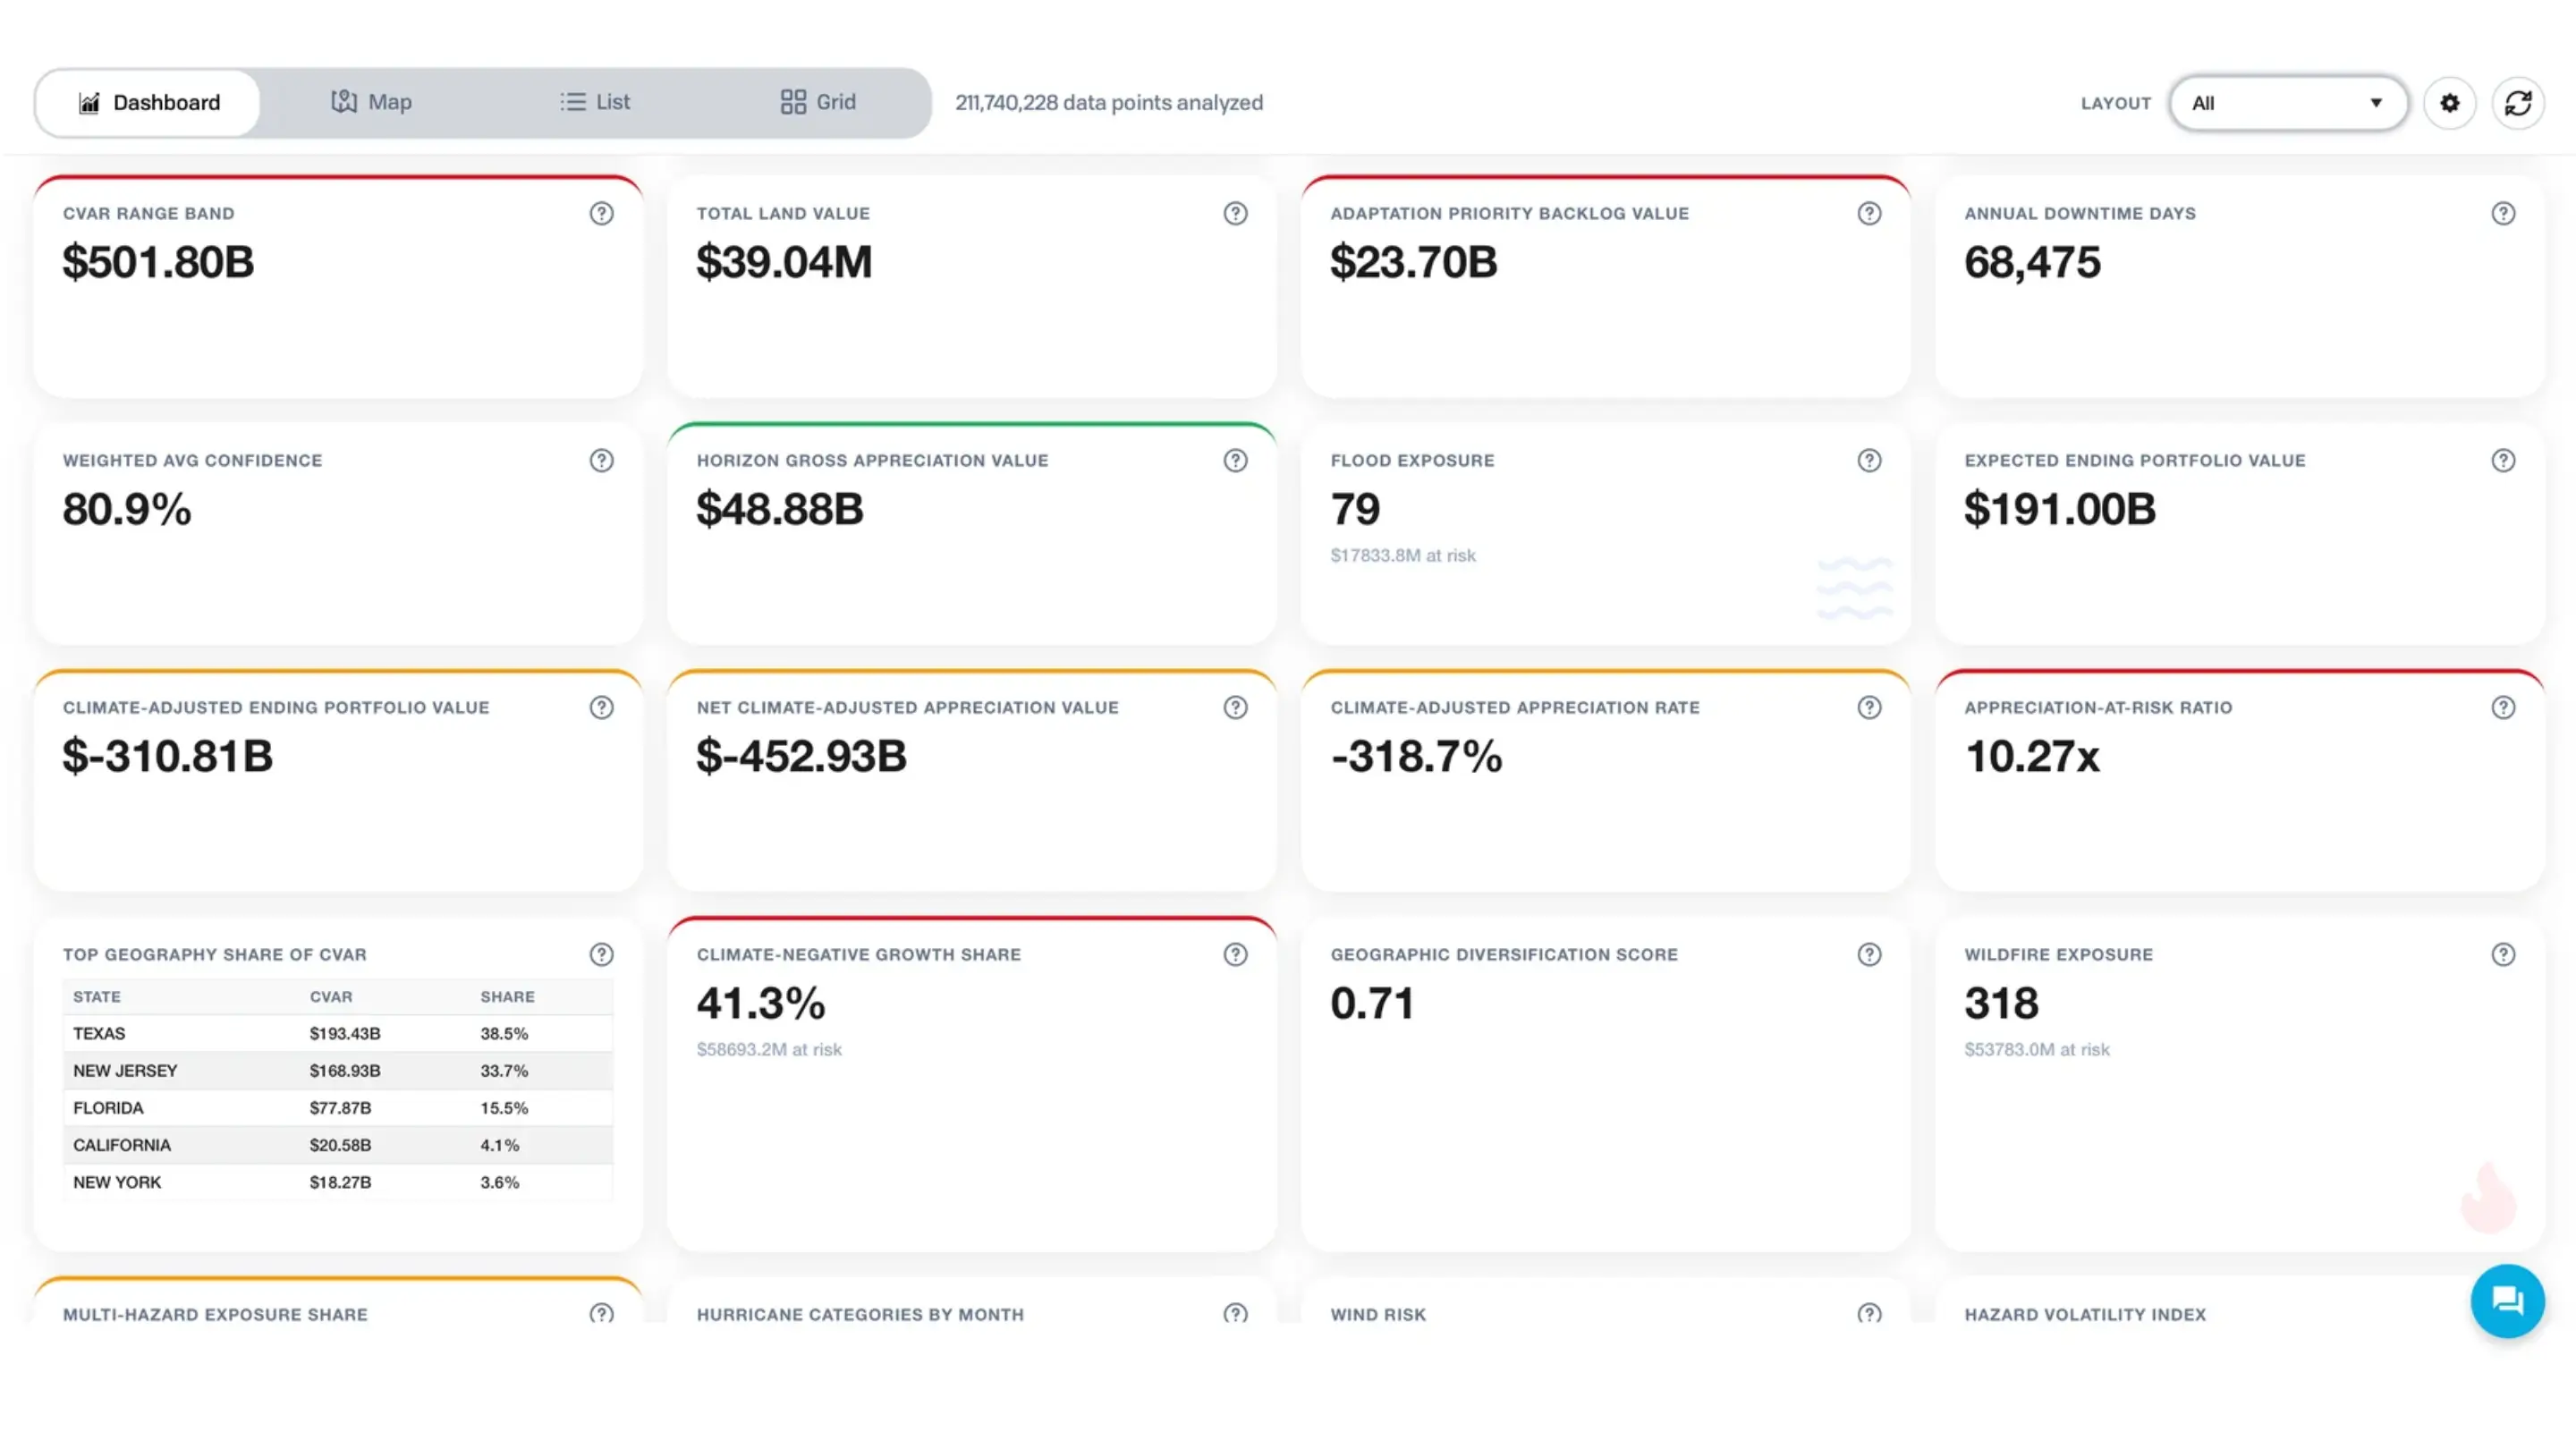
Task: Switch to the Grid view tab
Action: tap(818, 102)
